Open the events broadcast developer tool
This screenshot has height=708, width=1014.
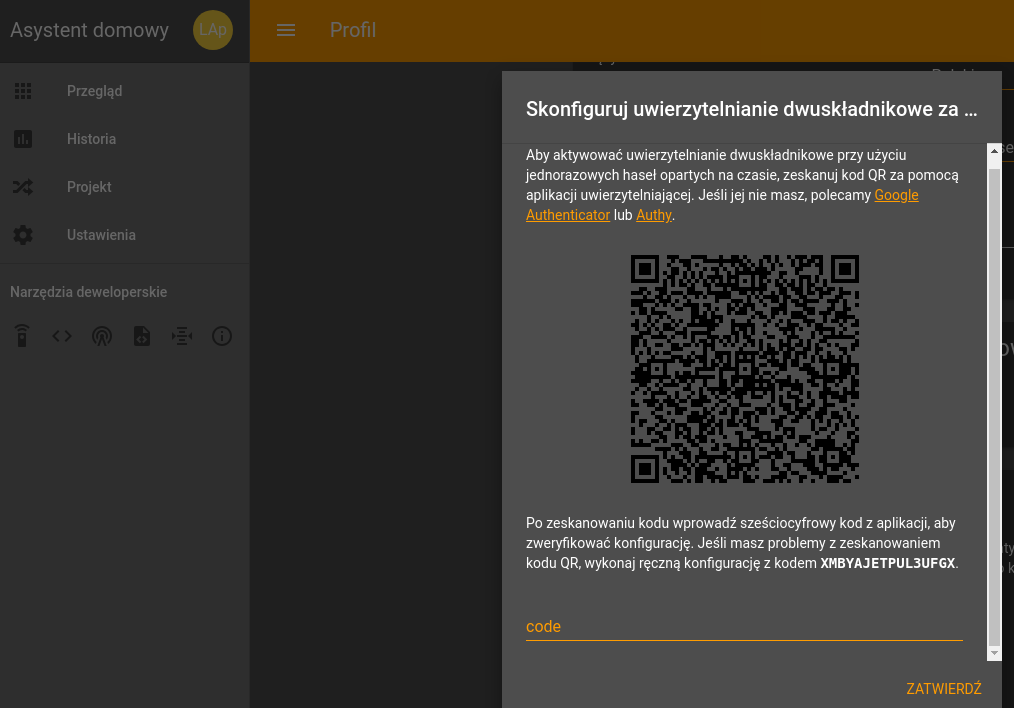(x=102, y=336)
